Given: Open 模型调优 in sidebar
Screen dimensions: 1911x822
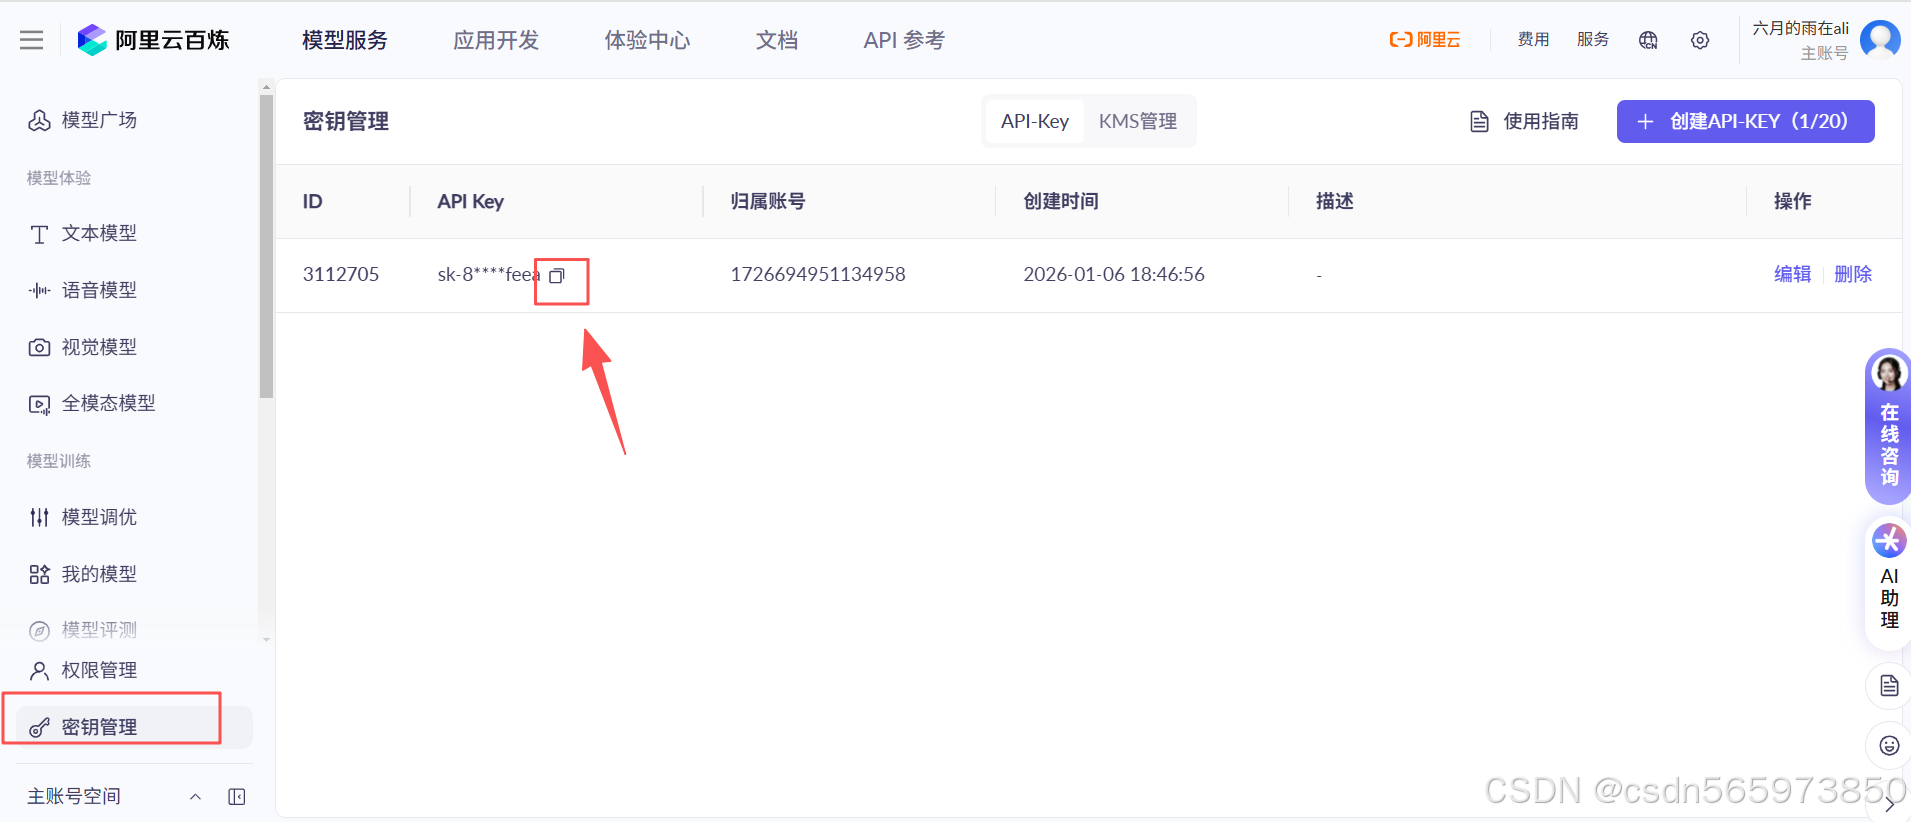Looking at the screenshot, I should 83,517.
